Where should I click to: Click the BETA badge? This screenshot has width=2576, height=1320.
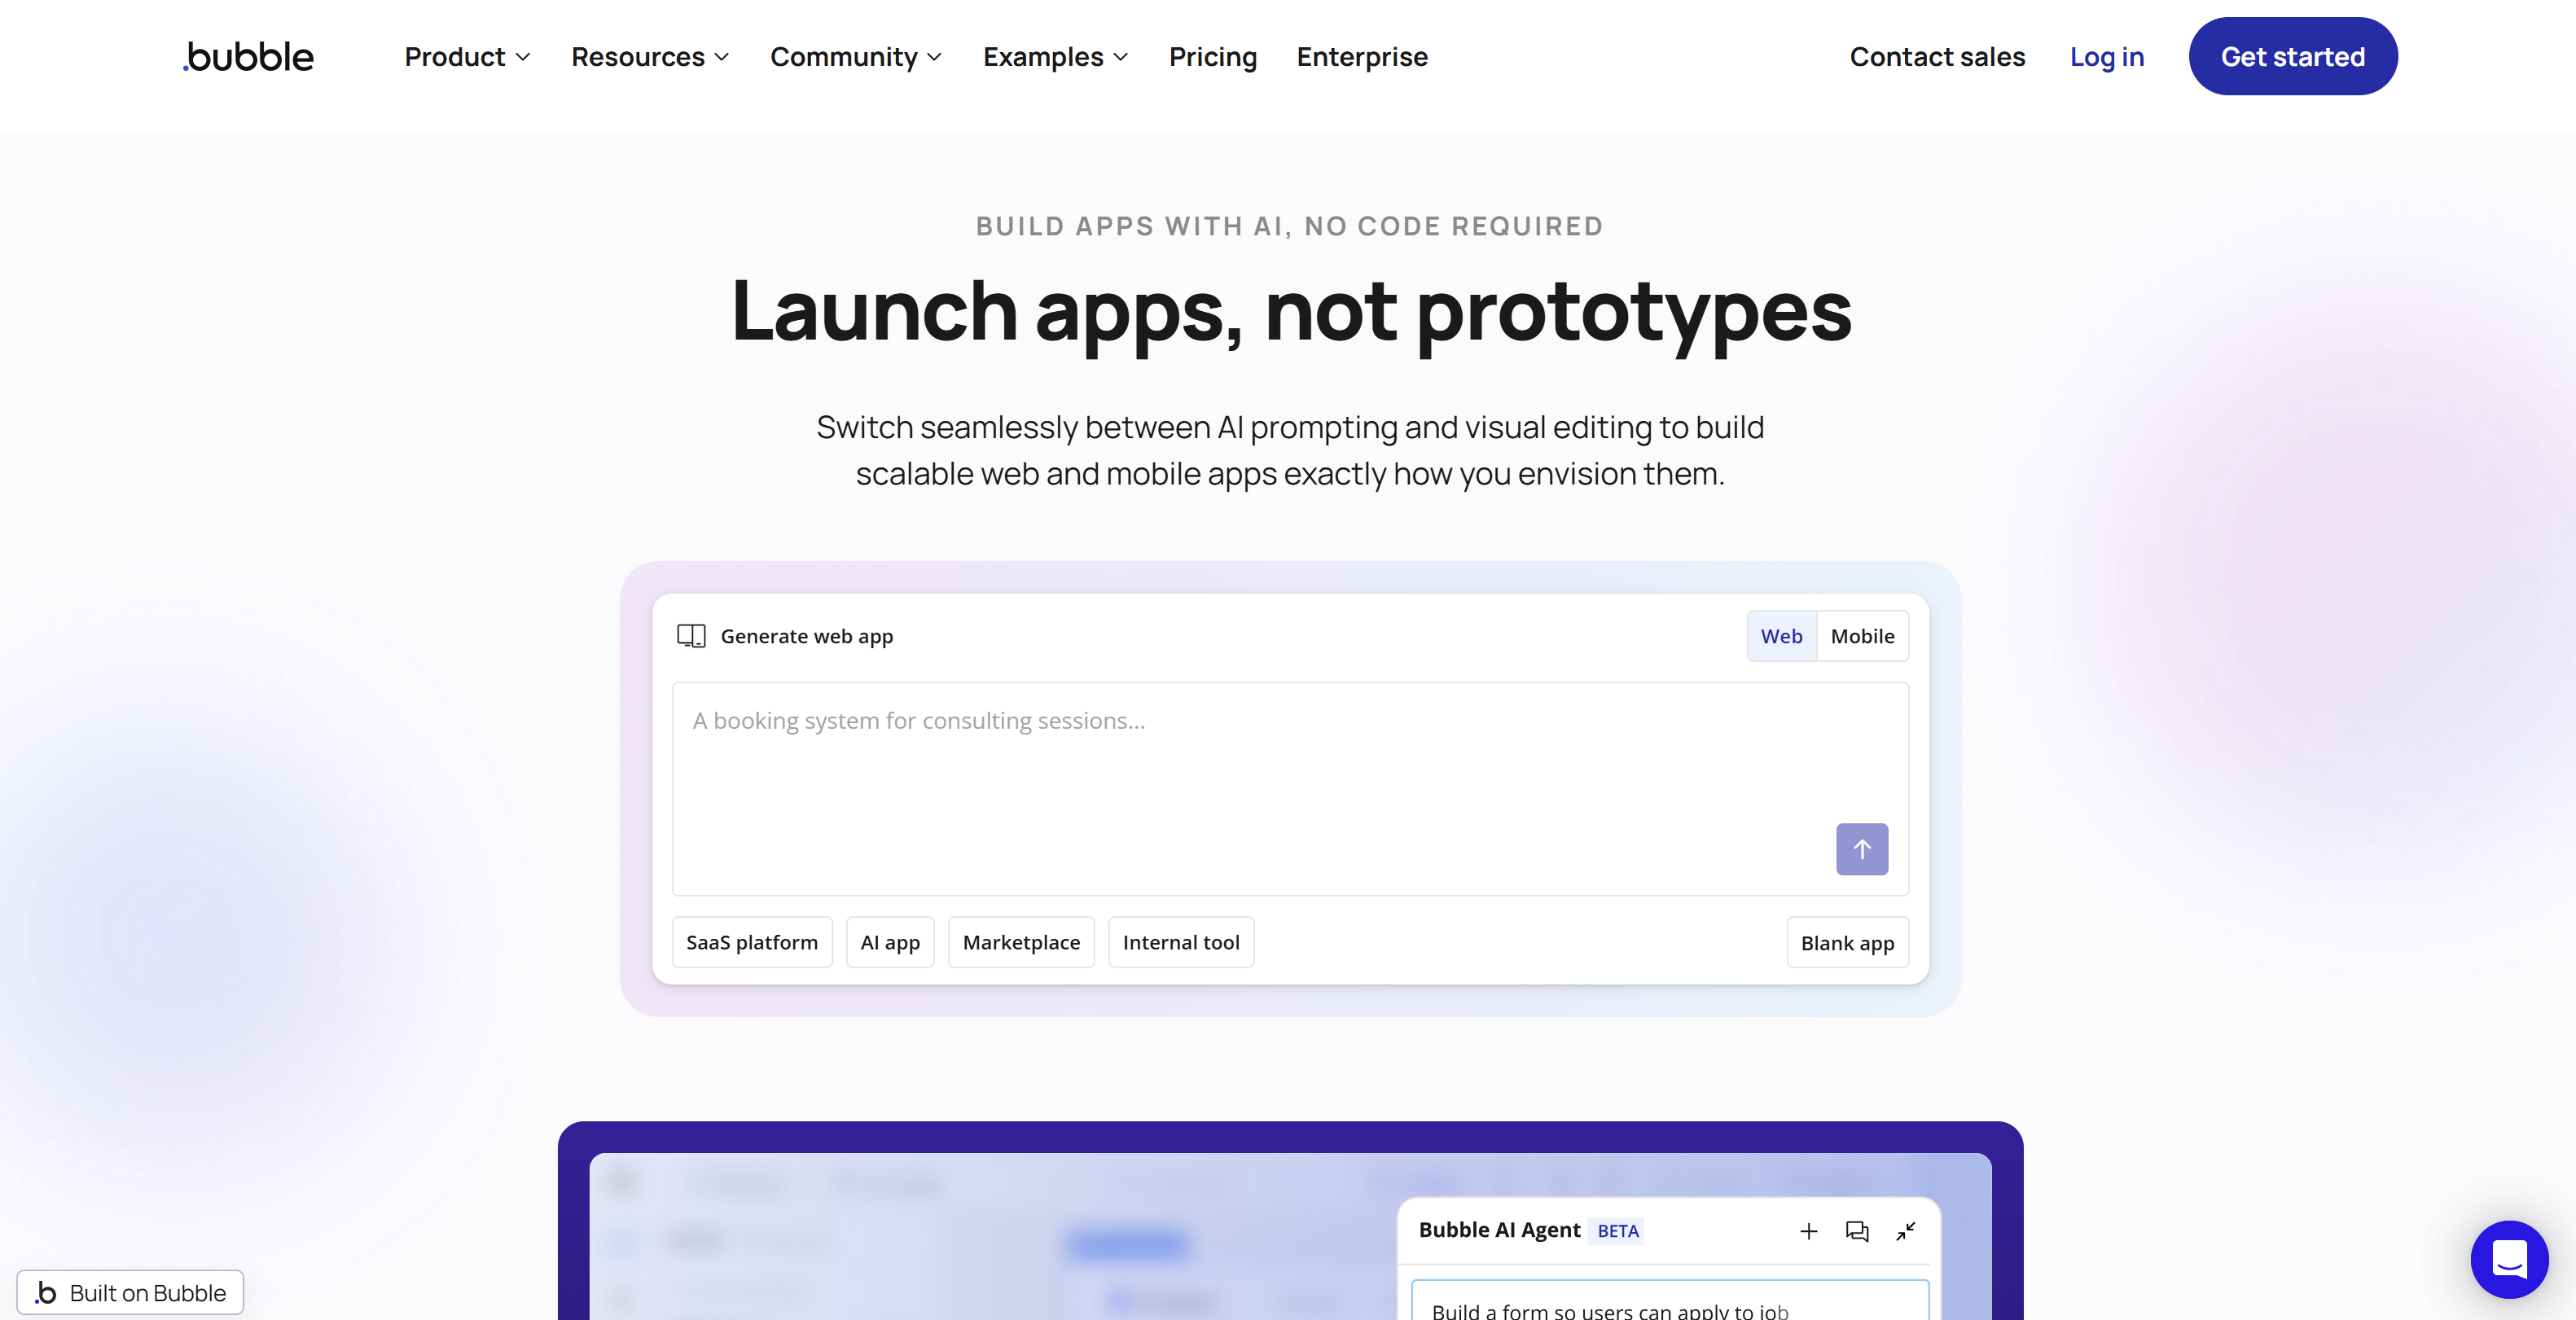tap(1617, 1231)
